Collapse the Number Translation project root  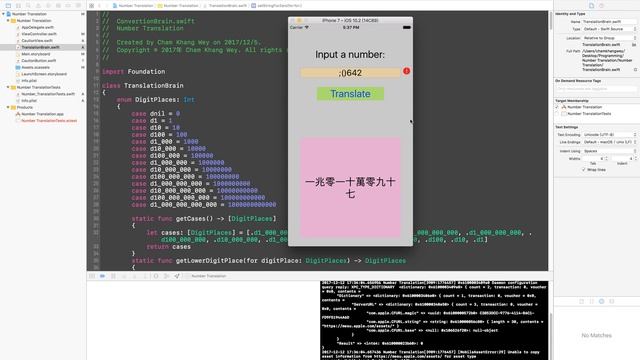pos(4,14)
